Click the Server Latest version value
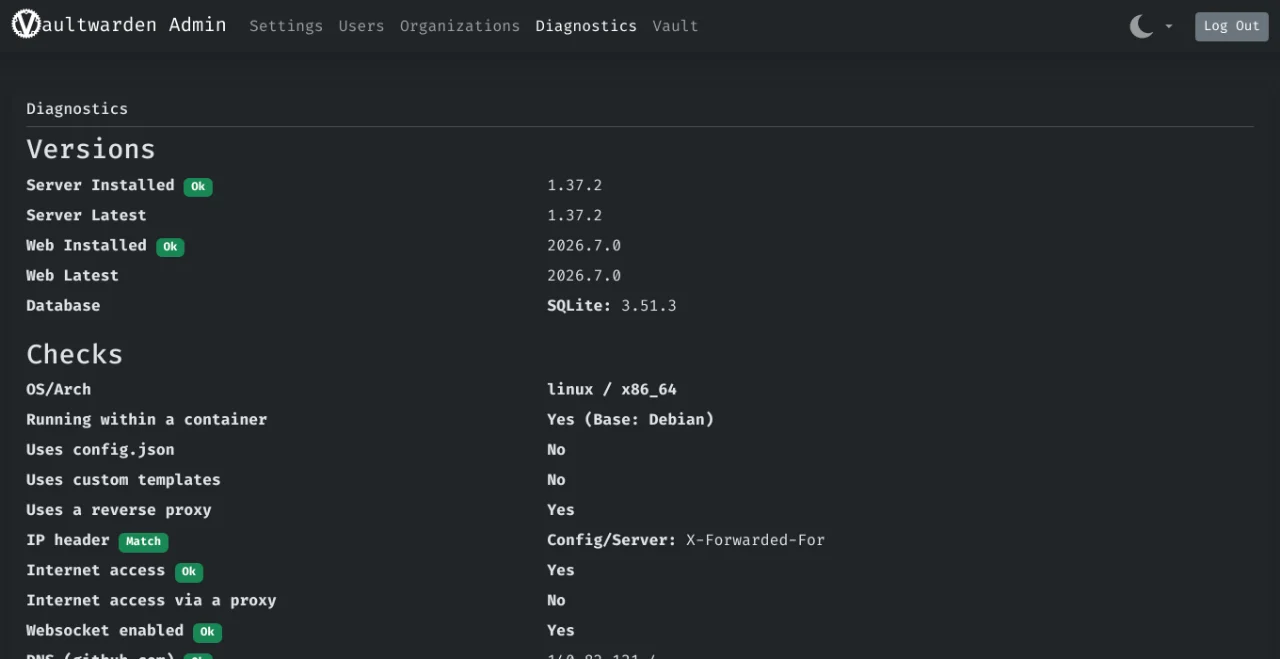This screenshot has height=659, width=1280. tap(574, 215)
